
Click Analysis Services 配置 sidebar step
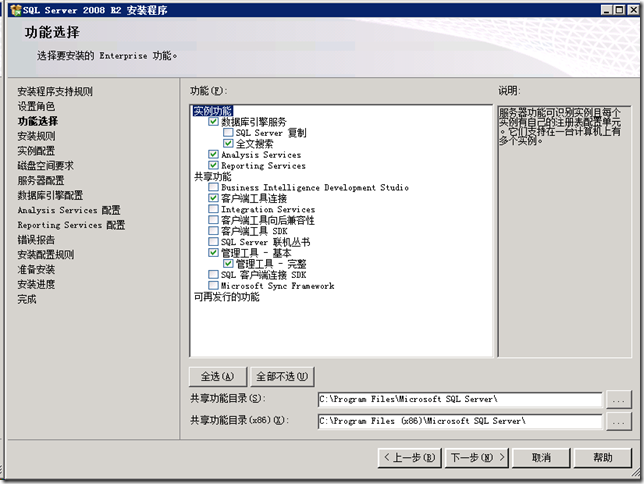pyautogui.click(x=69, y=210)
